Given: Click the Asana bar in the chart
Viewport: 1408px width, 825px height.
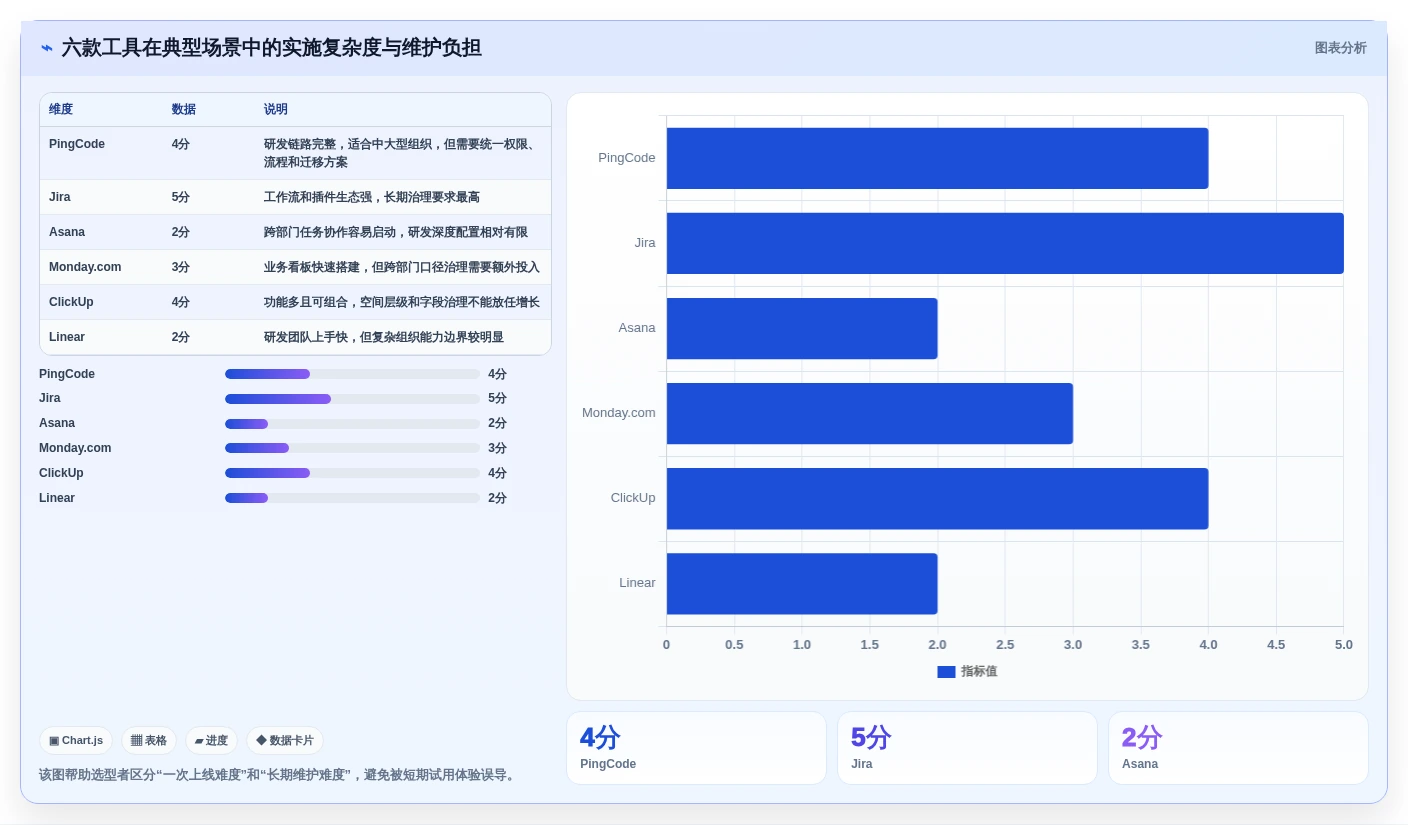Looking at the screenshot, I should tap(802, 328).
